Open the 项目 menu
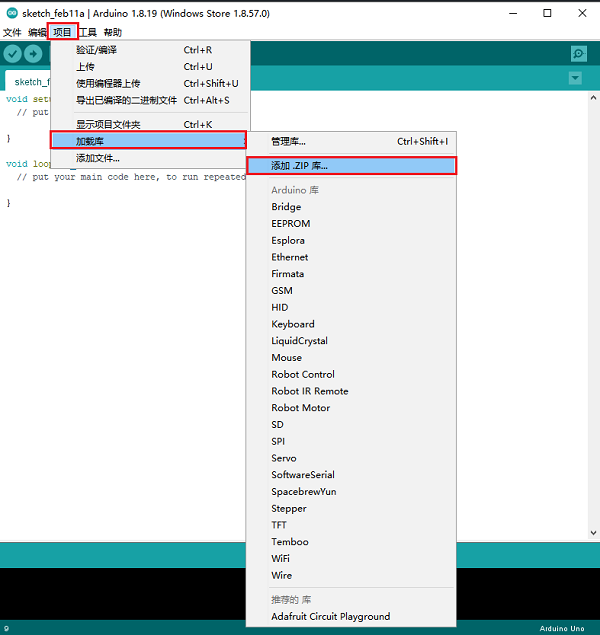The height and width of the screenshot is (635, 600). (x=62, y=32)
